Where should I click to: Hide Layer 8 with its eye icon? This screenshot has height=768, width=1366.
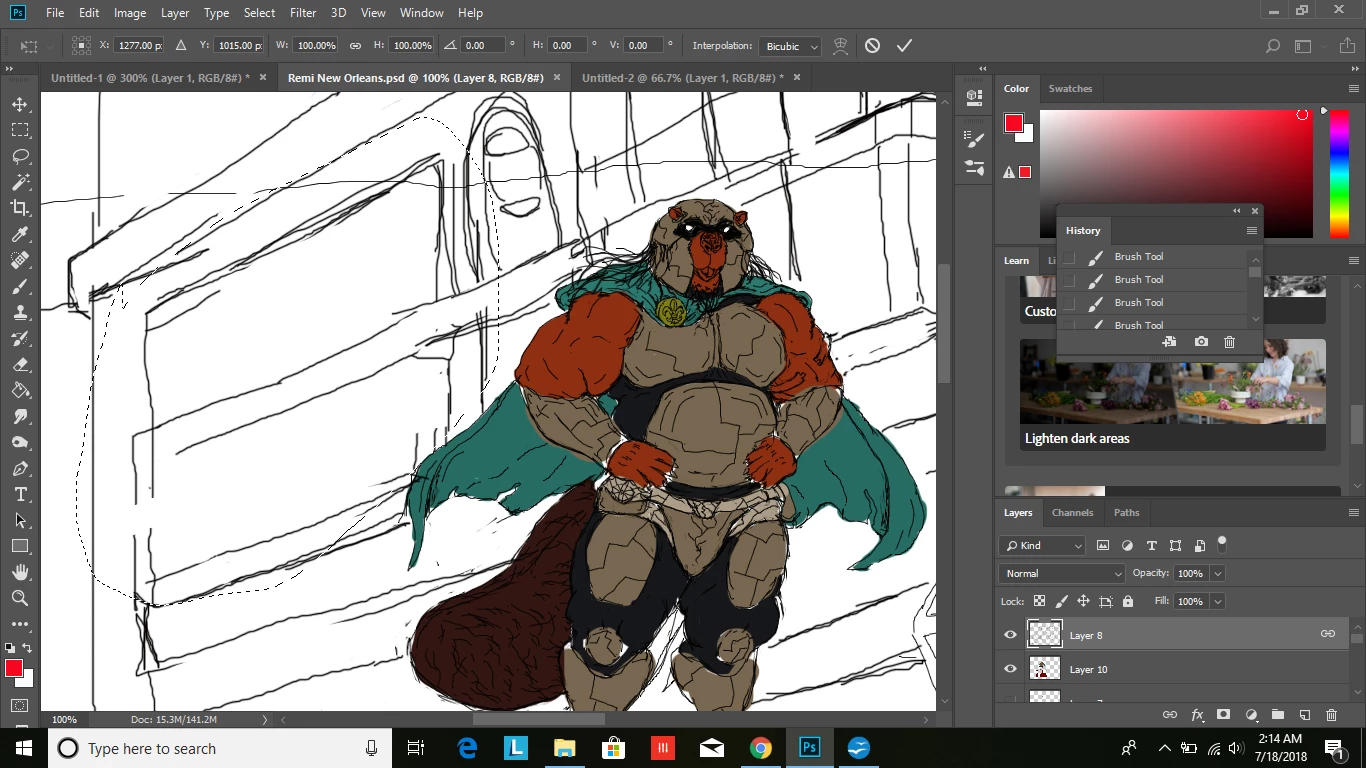1010,635
